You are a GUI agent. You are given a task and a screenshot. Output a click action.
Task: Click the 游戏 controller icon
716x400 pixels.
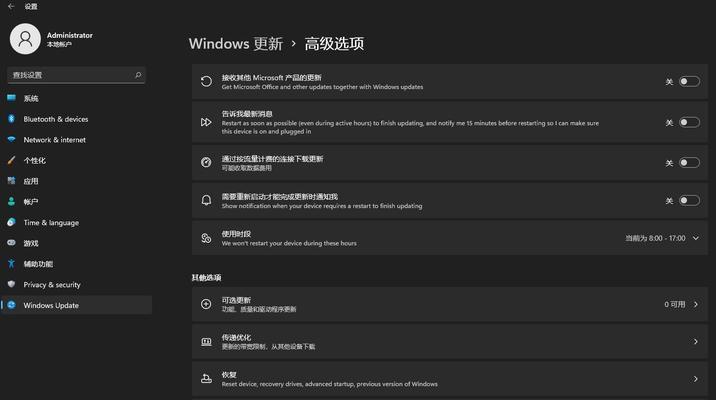pyautogui.click(x=11, y=243)
